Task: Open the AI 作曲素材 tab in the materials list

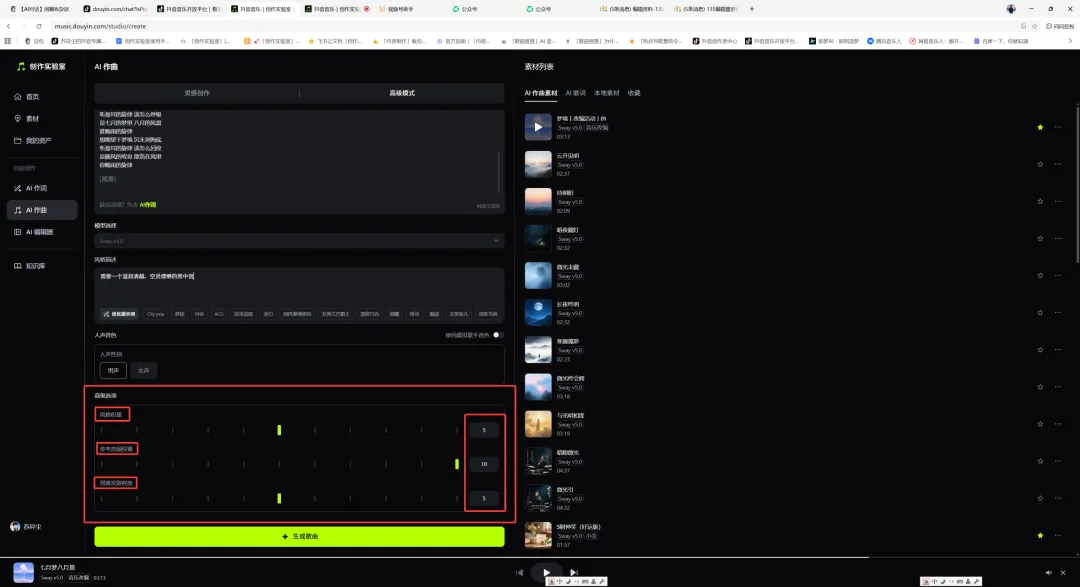Action: [541, 93]
